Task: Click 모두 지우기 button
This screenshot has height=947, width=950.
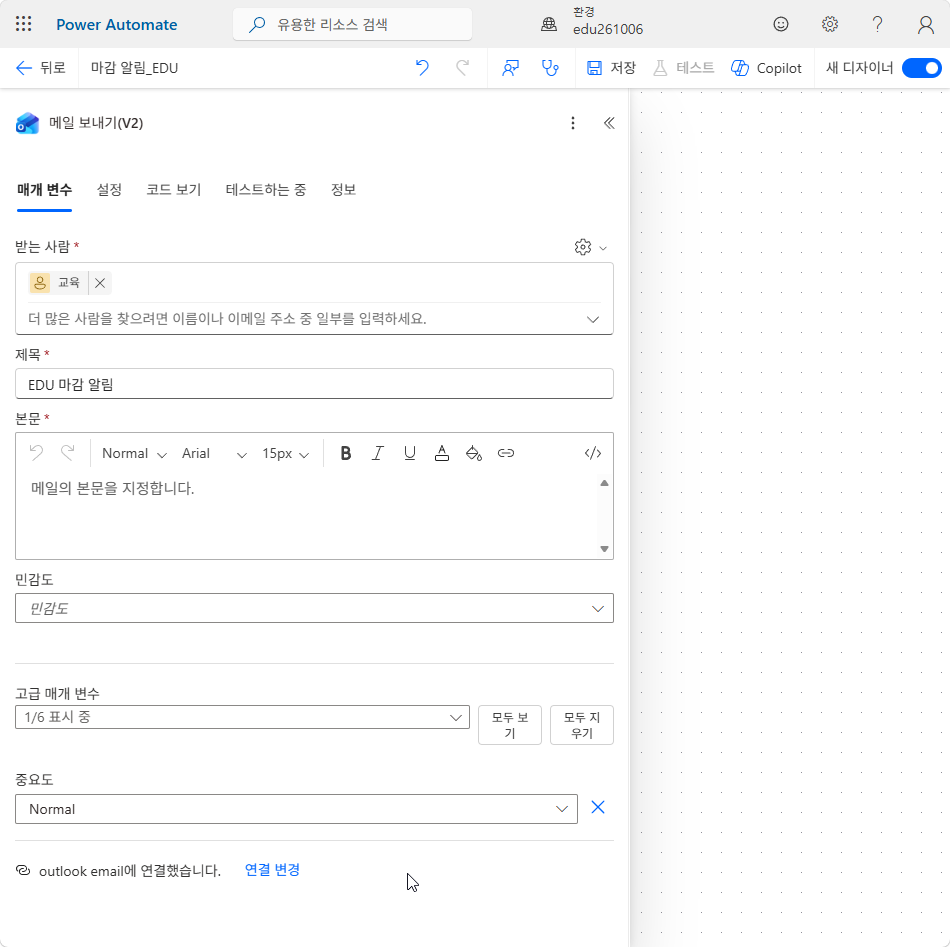Action: pyautogui.click(x=582, y=725)
